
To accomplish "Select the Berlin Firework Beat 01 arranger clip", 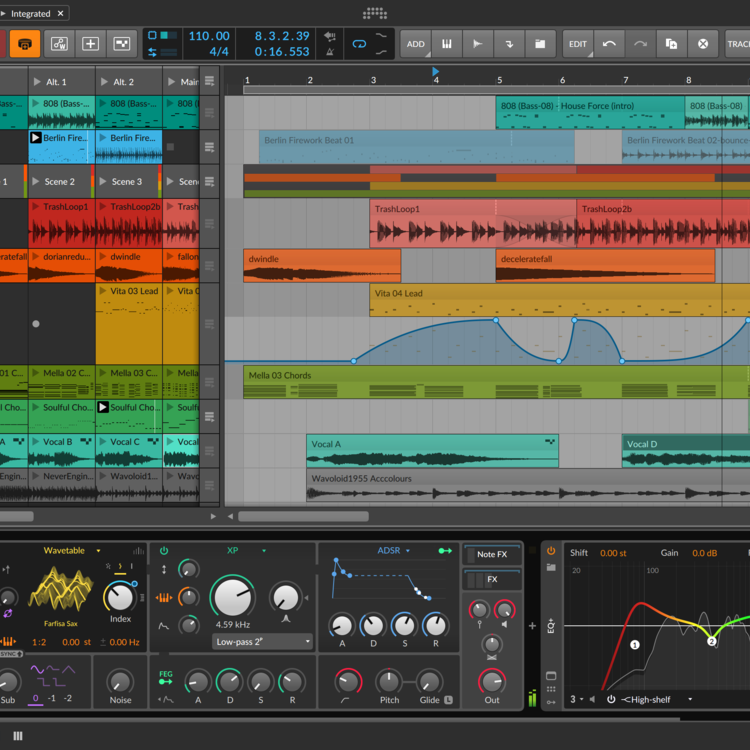I will click(x=416, y=147).
